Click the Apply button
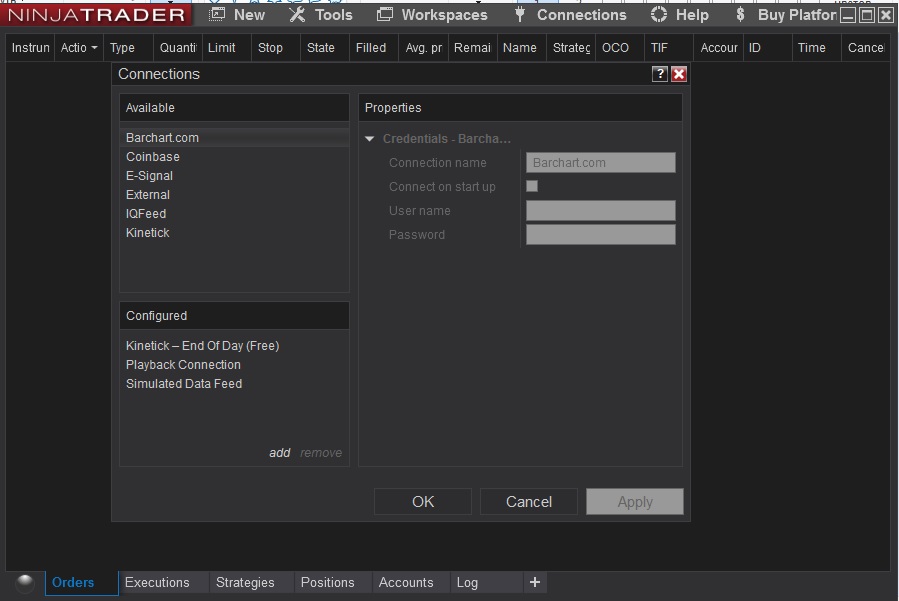899x601 pixels. coord(635,502)
